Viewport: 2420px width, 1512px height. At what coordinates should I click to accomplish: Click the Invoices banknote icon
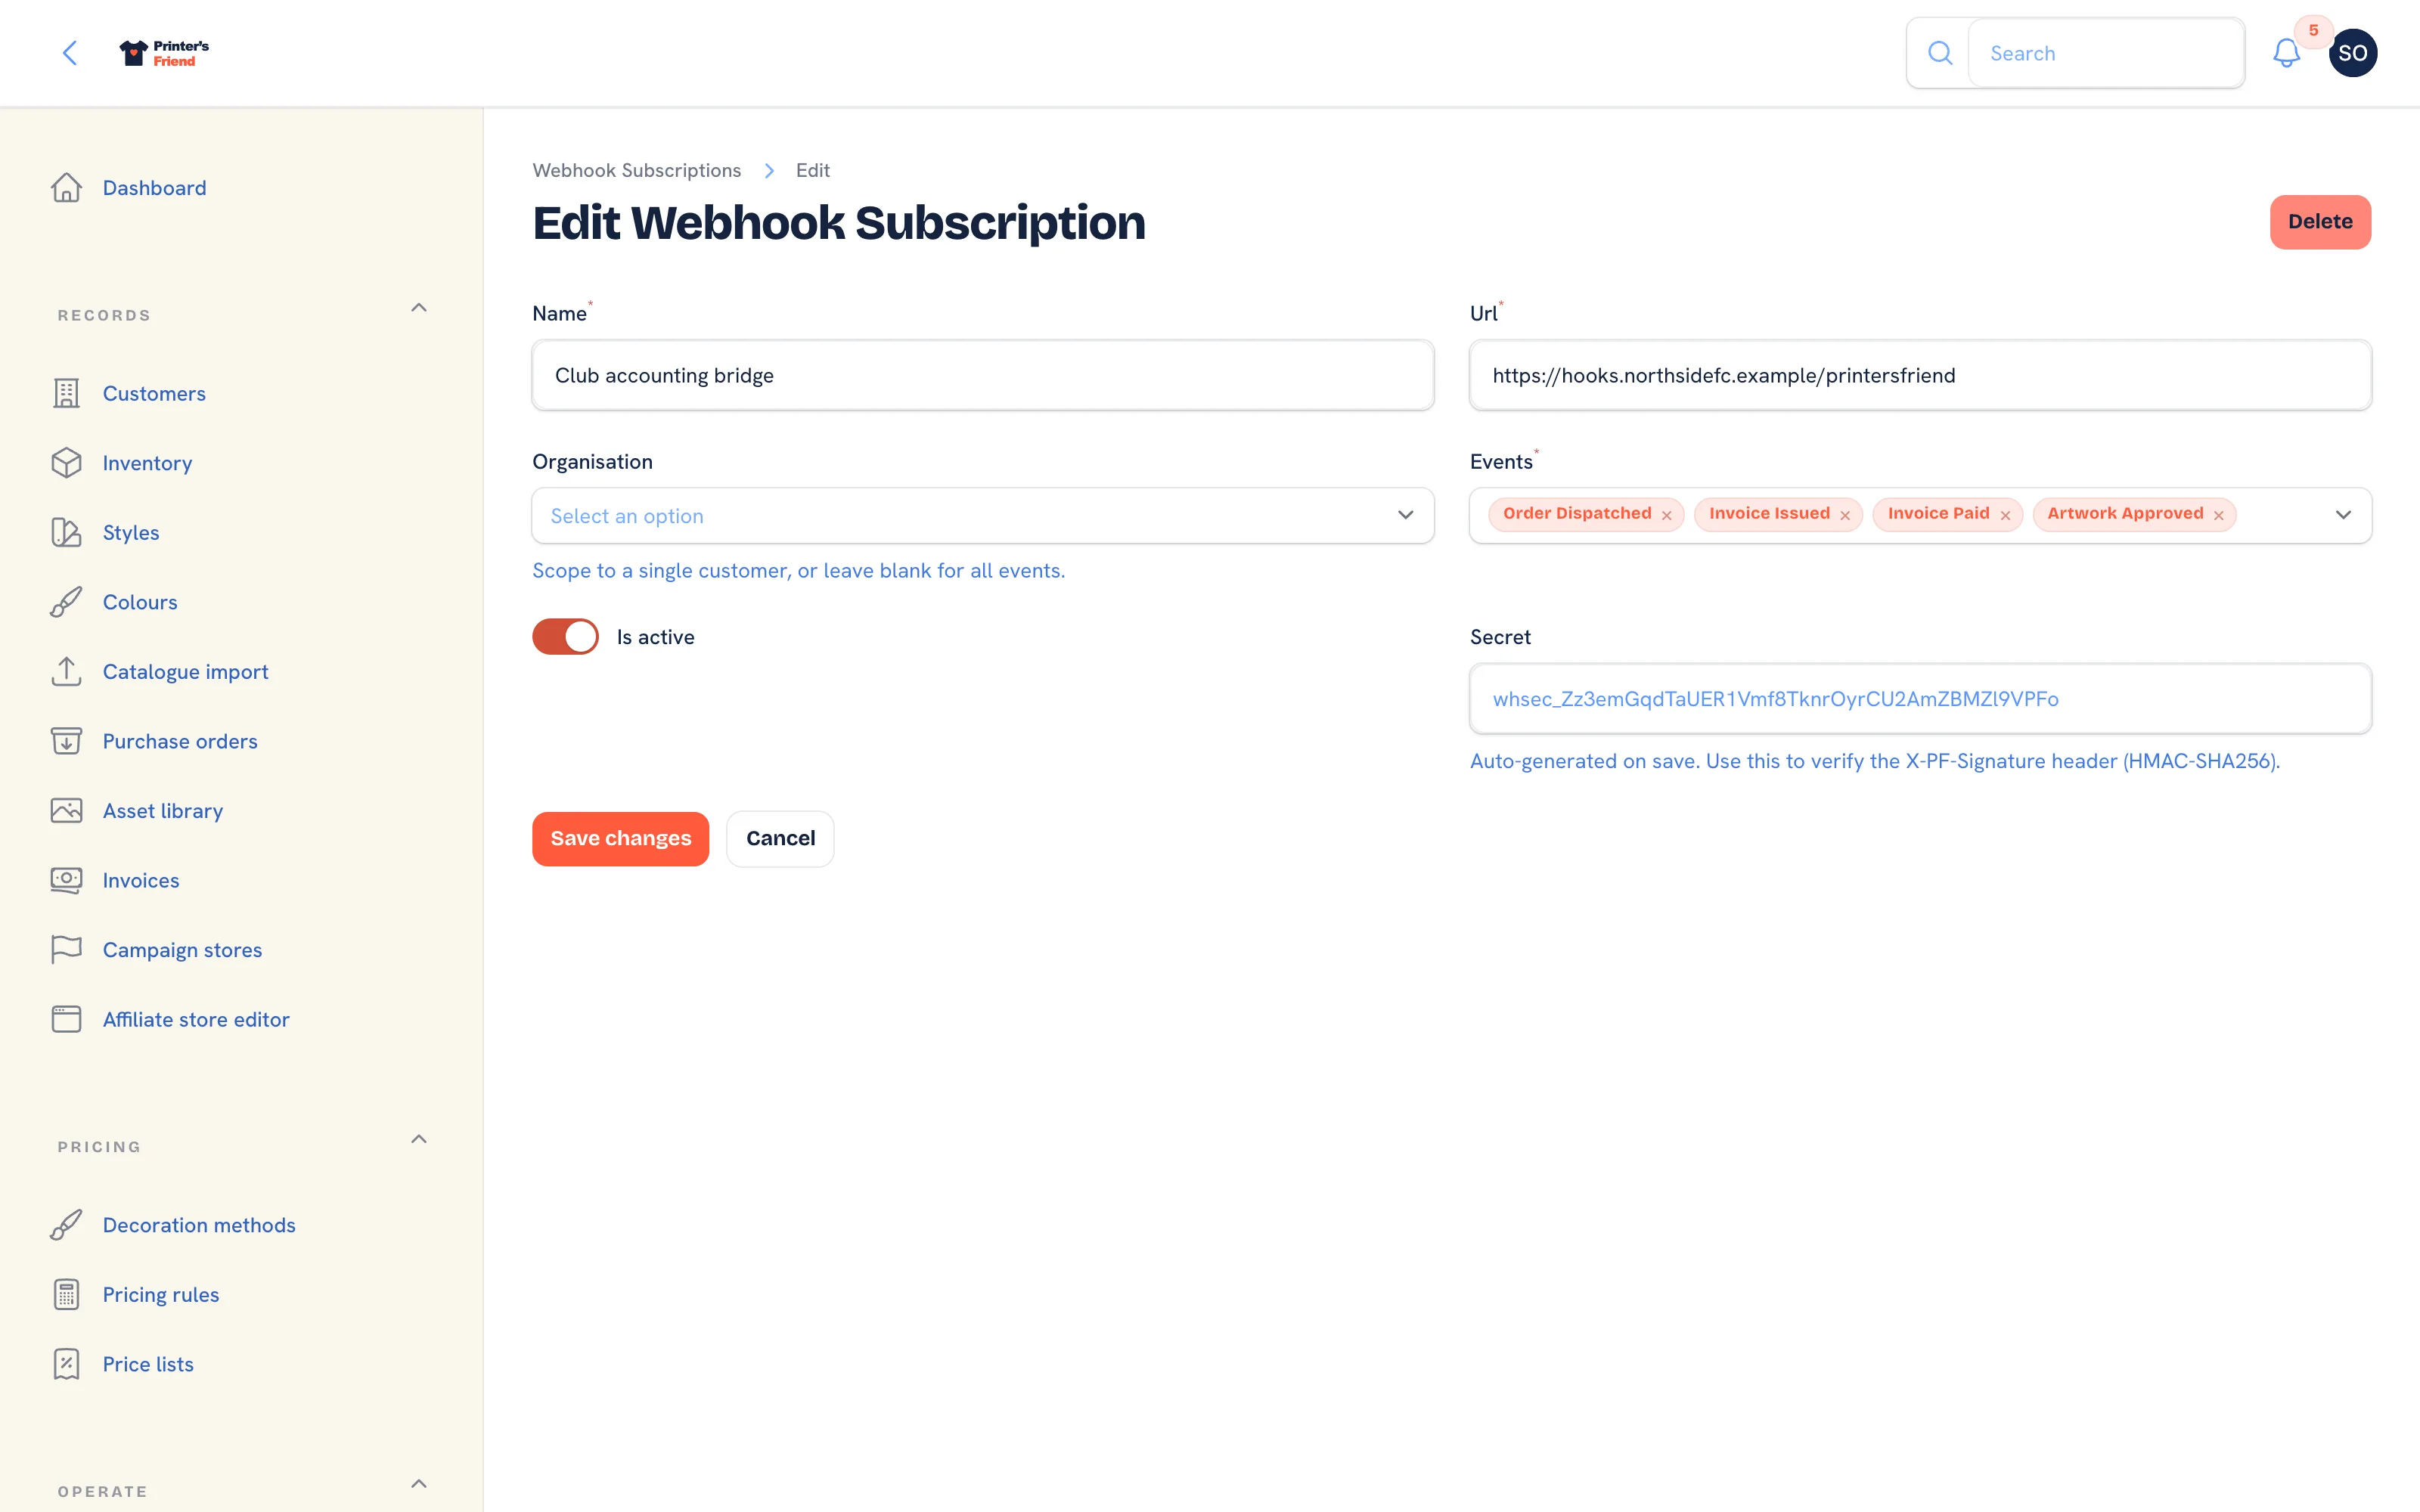[x=66, y=880]
